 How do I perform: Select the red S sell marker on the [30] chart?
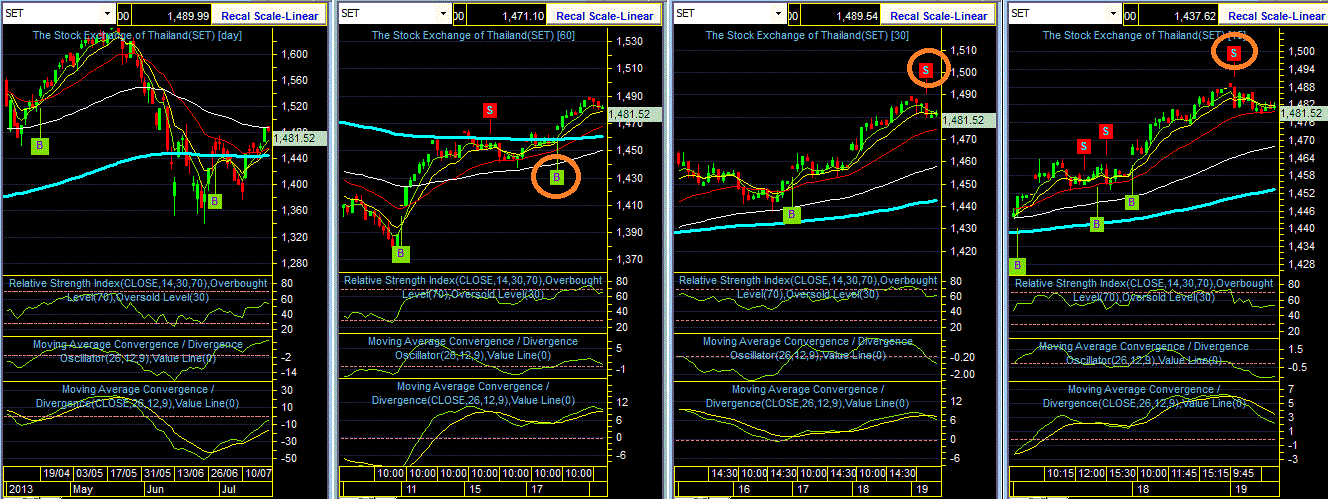(x=927, y=69)
